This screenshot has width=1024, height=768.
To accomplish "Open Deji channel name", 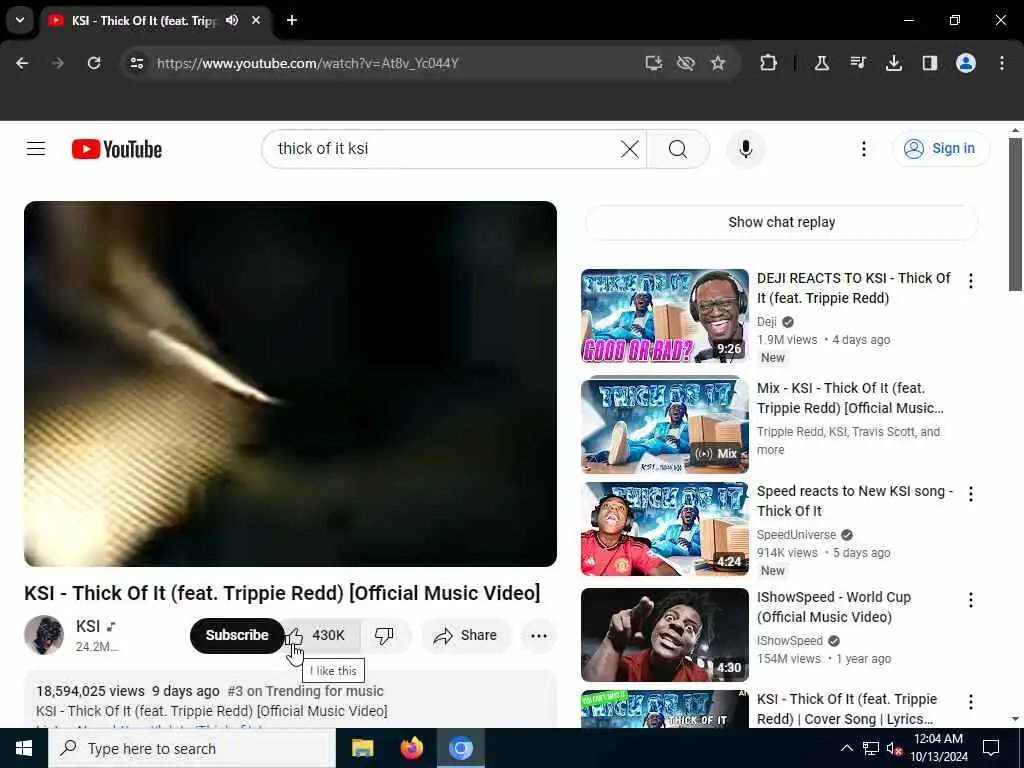I will [767, 321].
